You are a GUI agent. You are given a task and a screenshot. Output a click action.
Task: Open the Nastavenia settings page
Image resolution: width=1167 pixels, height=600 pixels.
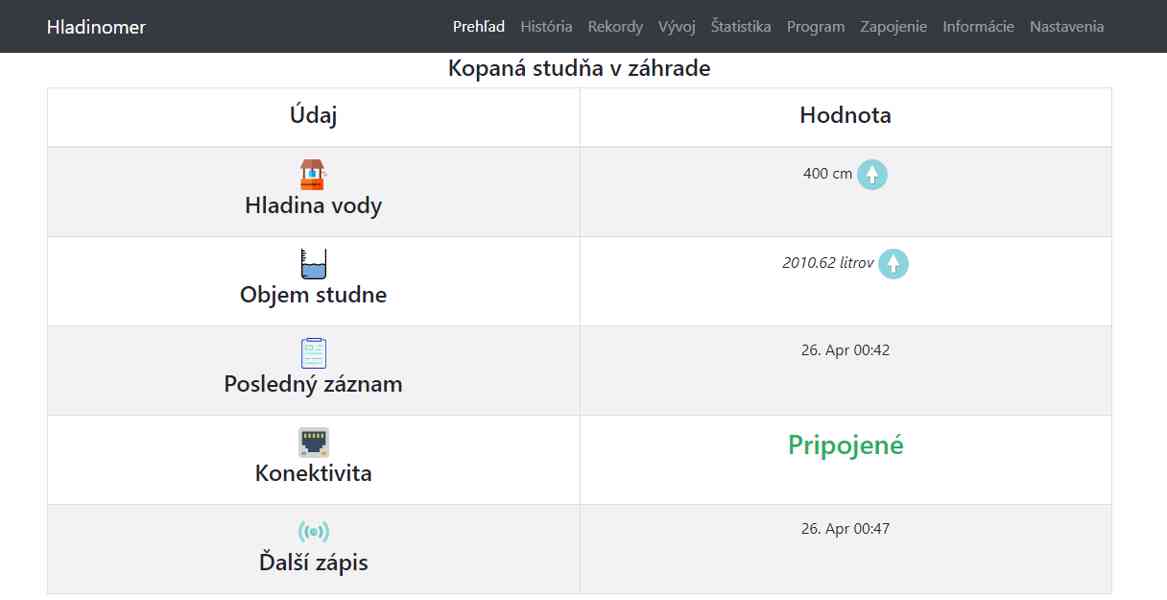click(x=1067, y=27)
